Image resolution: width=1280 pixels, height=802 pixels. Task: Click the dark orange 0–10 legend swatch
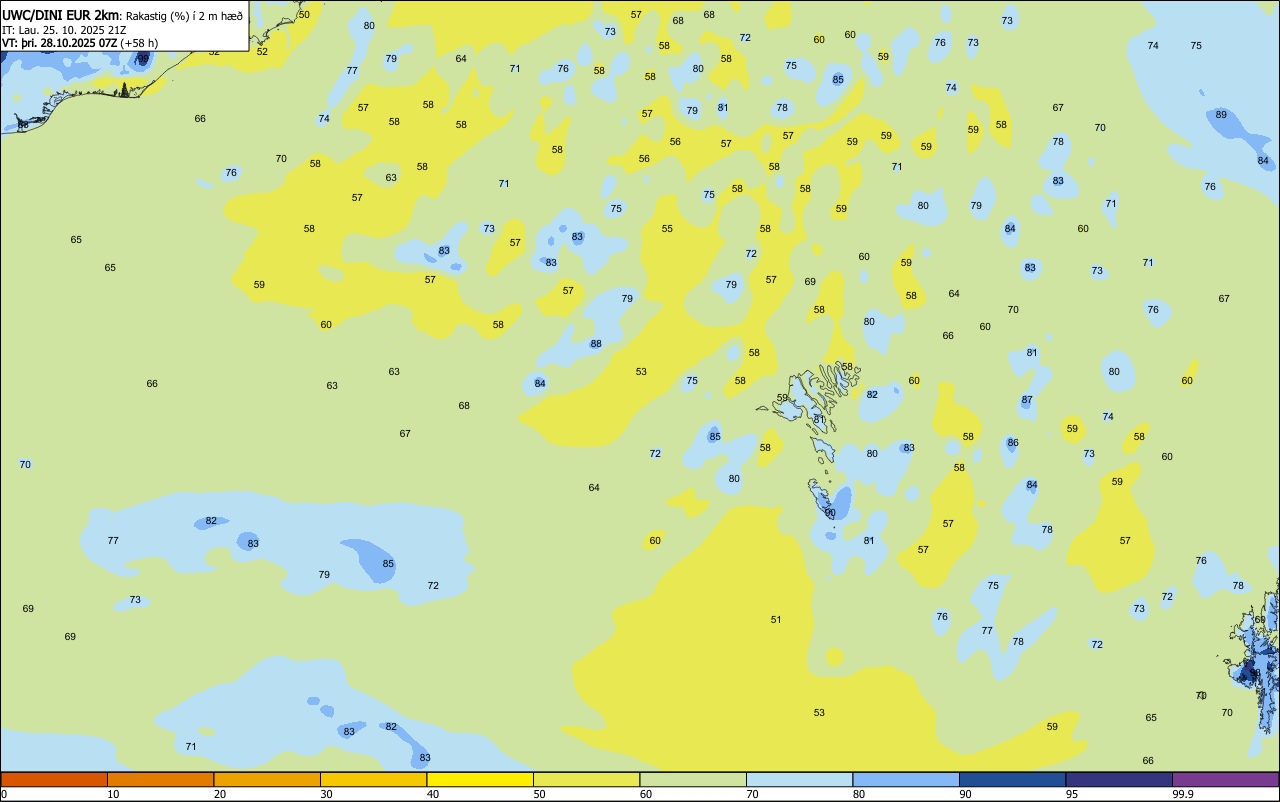tap(54, 779)
